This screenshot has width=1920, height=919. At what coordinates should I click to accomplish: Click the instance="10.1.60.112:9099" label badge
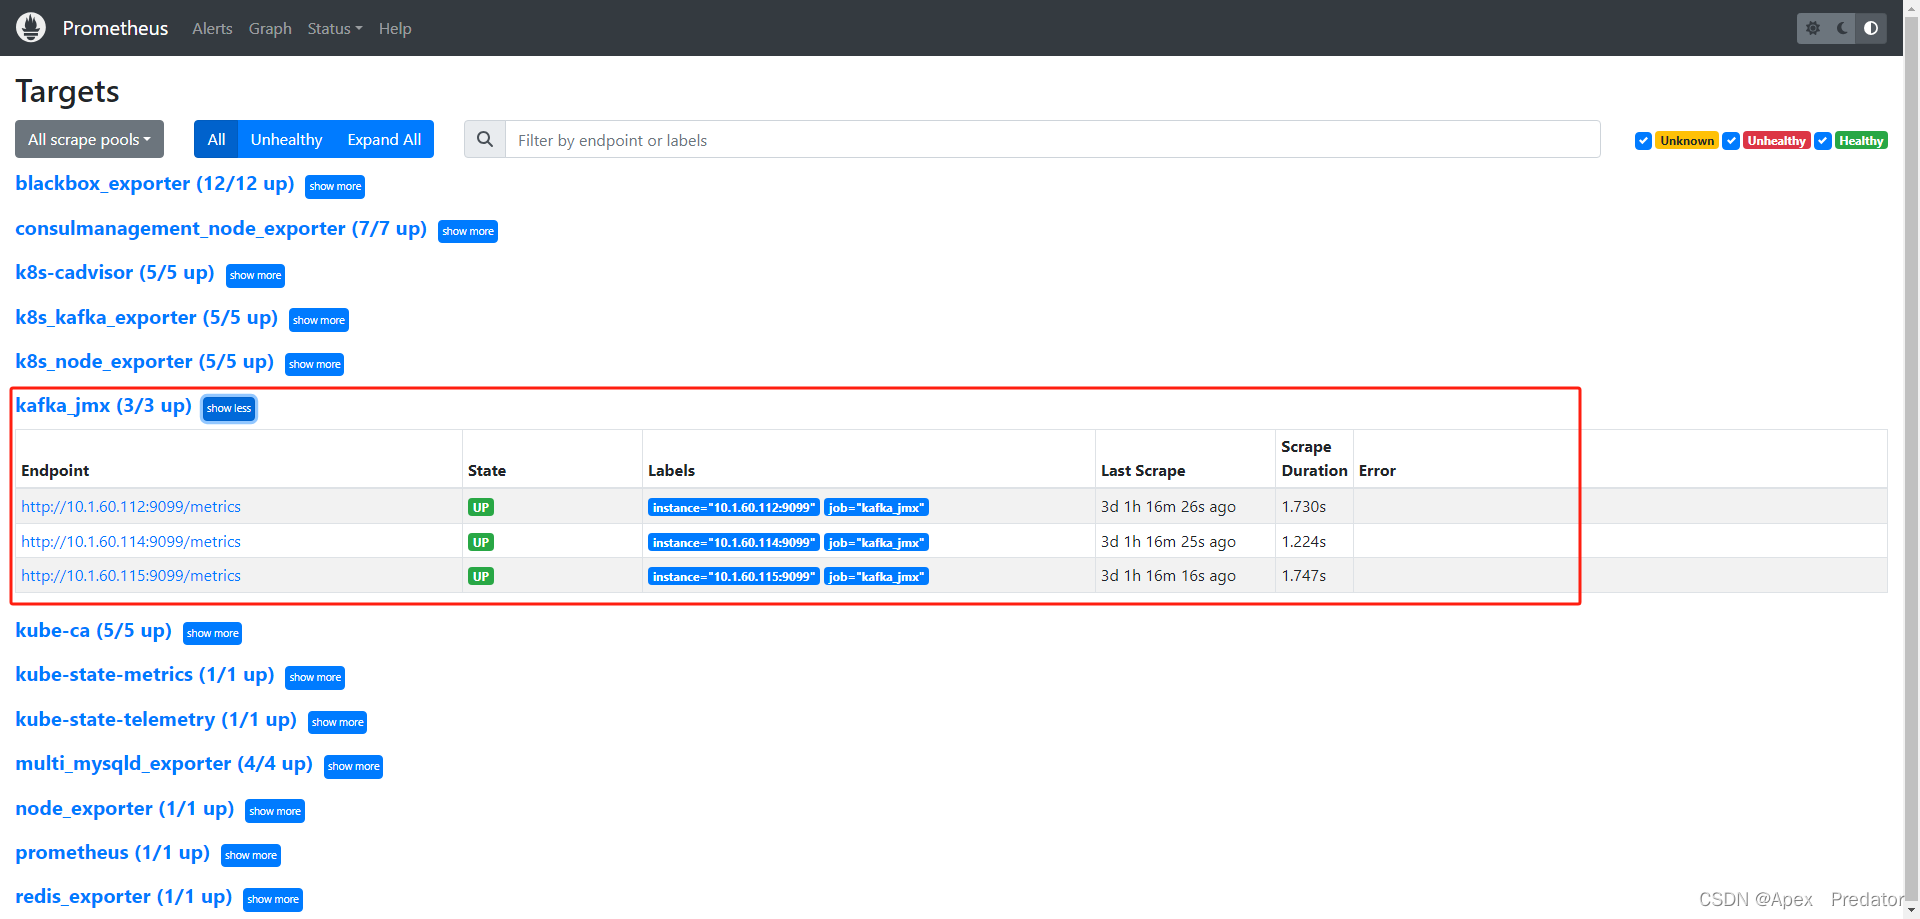[x=734, y=507]
